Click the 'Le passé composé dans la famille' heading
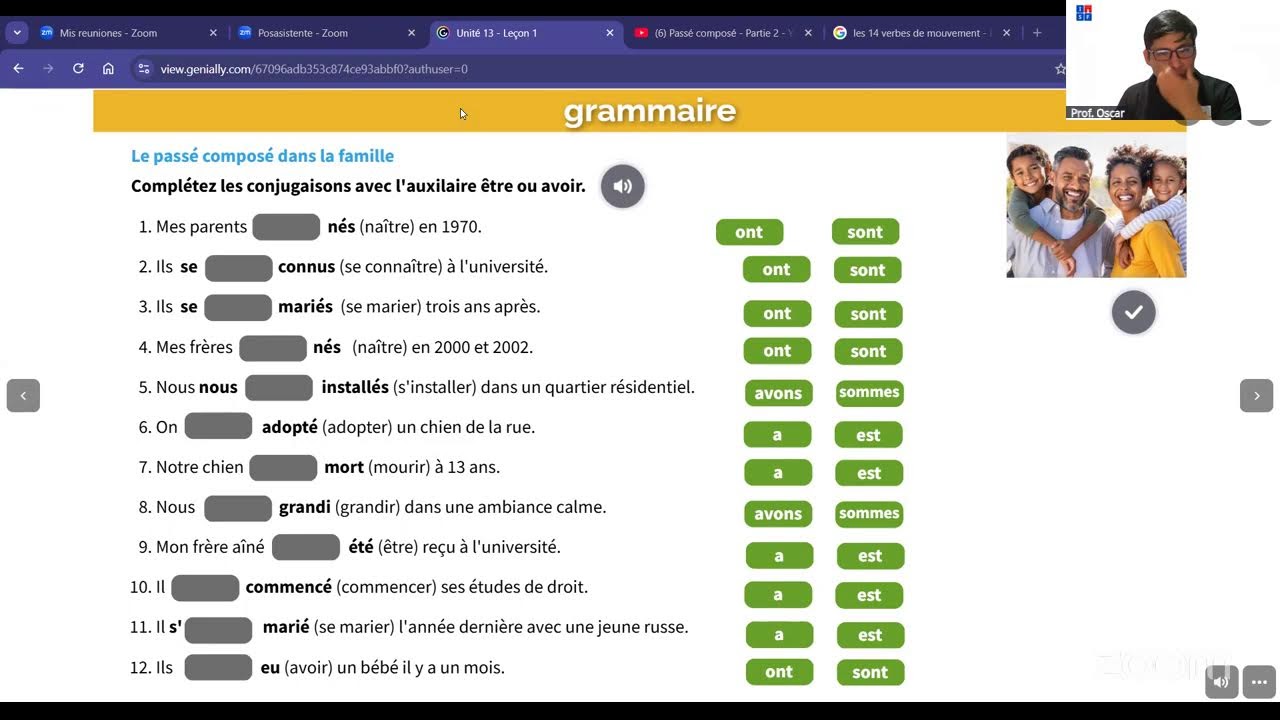Screen dimensions: 1280x720 (x=262, y=156)
